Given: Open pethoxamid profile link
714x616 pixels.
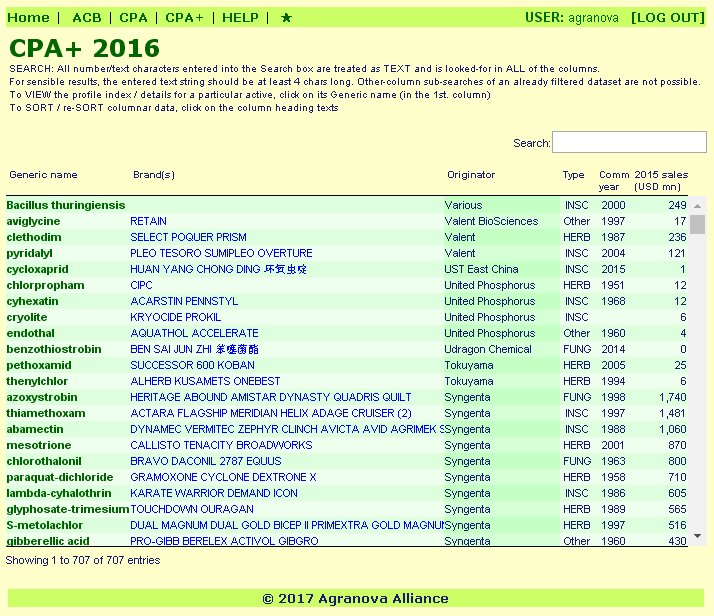Looking at the screenshot, I should 39,365.
